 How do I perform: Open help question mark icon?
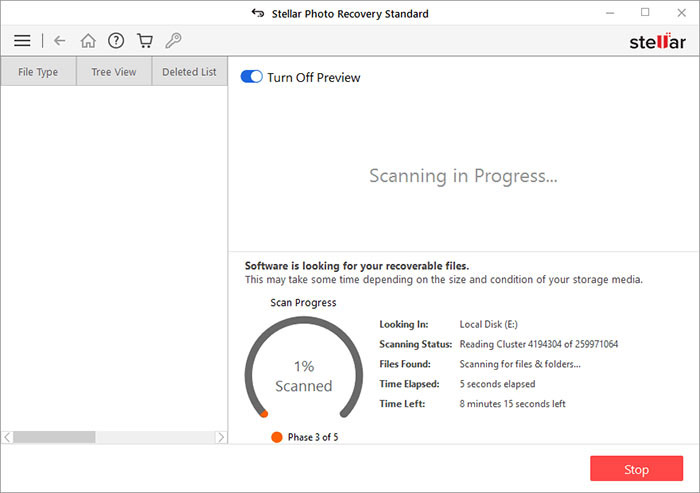point(116,41)
